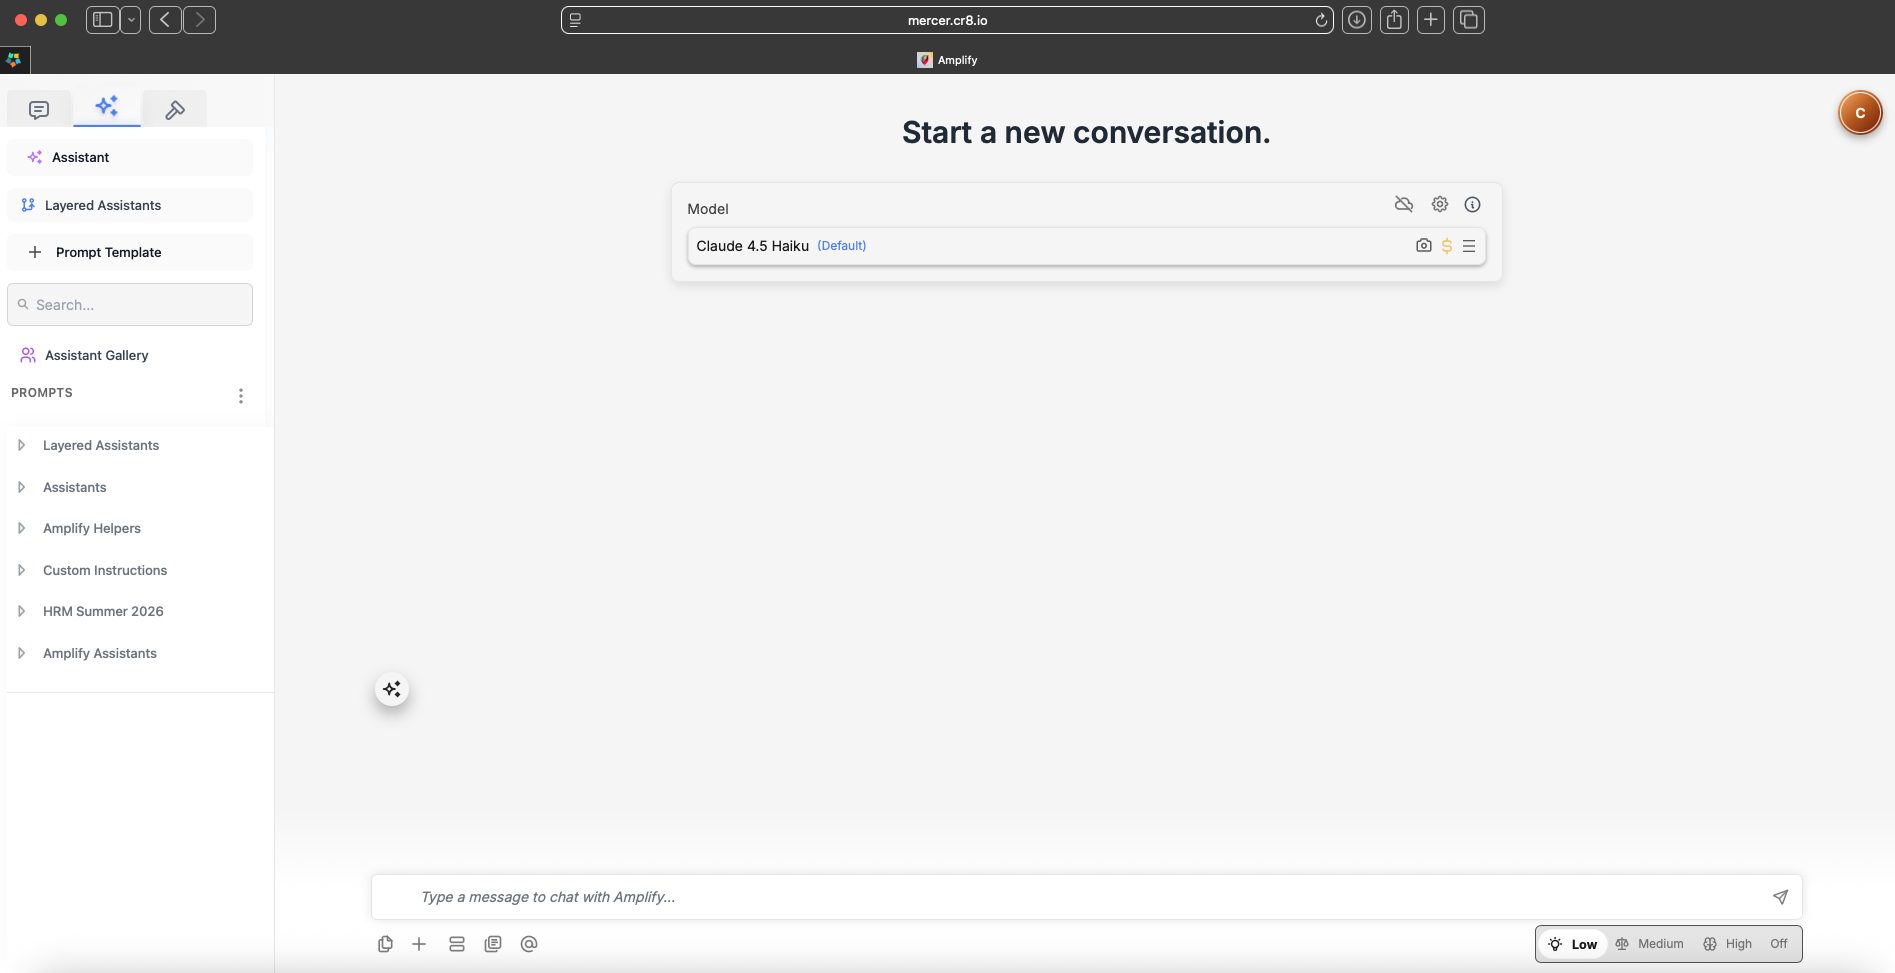
Task: Toggle the cloud-off storage icon
Action: 1404,204
